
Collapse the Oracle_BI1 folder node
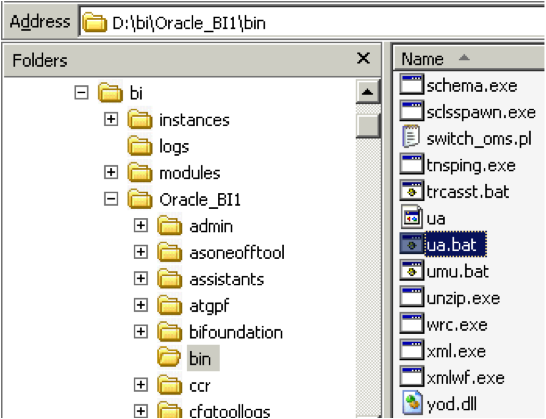[x=111, y=199]
